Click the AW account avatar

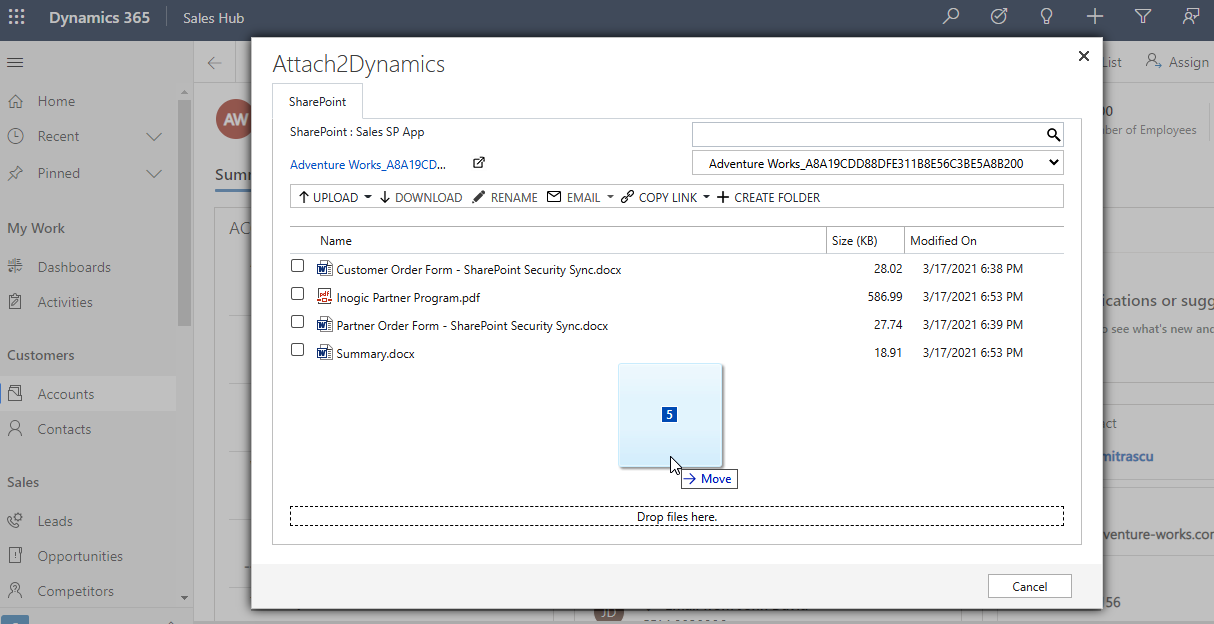233,120
